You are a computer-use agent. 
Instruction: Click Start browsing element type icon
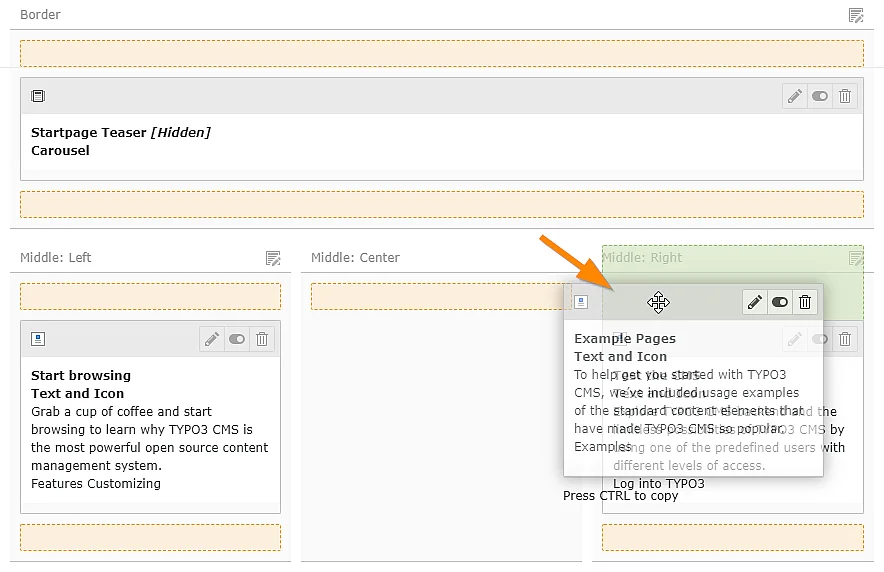click(38, 339)
